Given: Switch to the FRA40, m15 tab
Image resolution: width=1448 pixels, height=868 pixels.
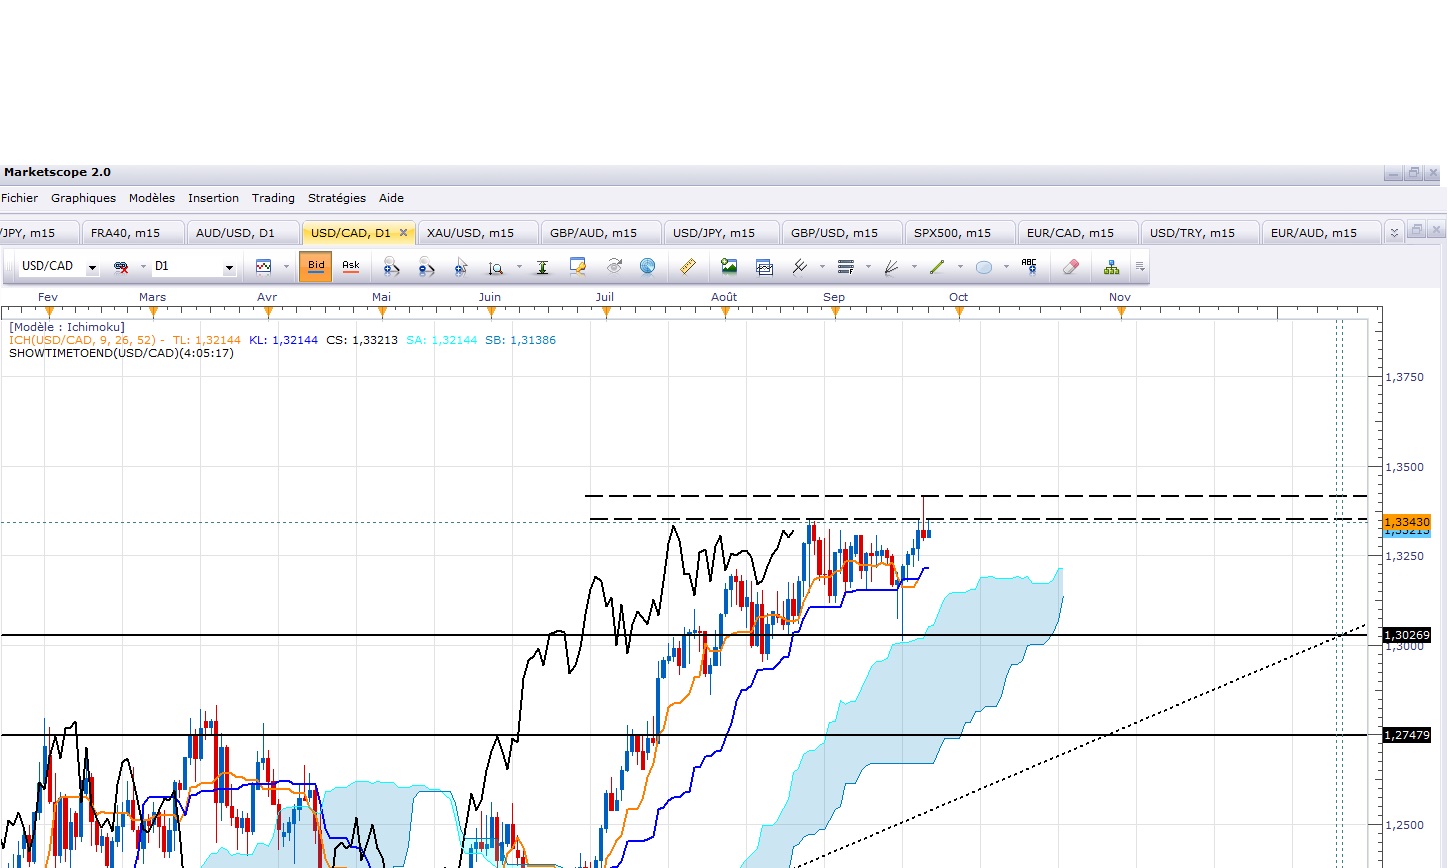Looking at the screenshot, I should 132,233.
